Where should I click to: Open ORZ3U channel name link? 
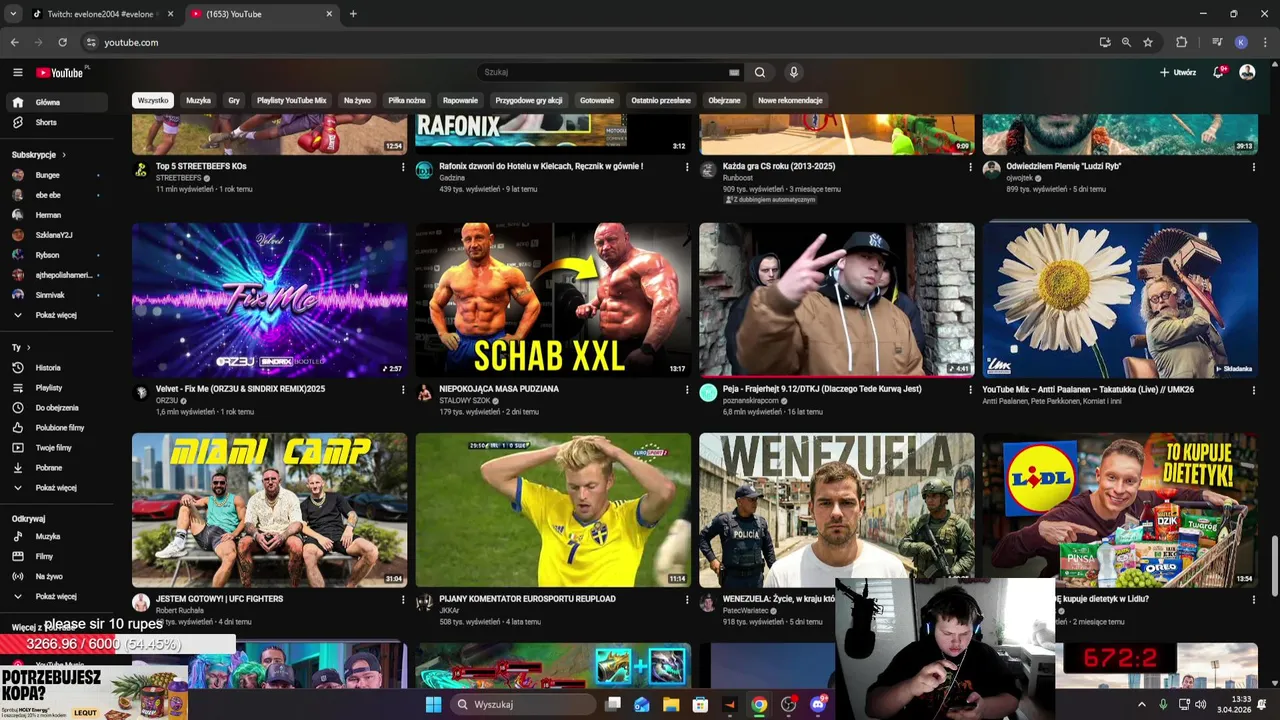167,400
